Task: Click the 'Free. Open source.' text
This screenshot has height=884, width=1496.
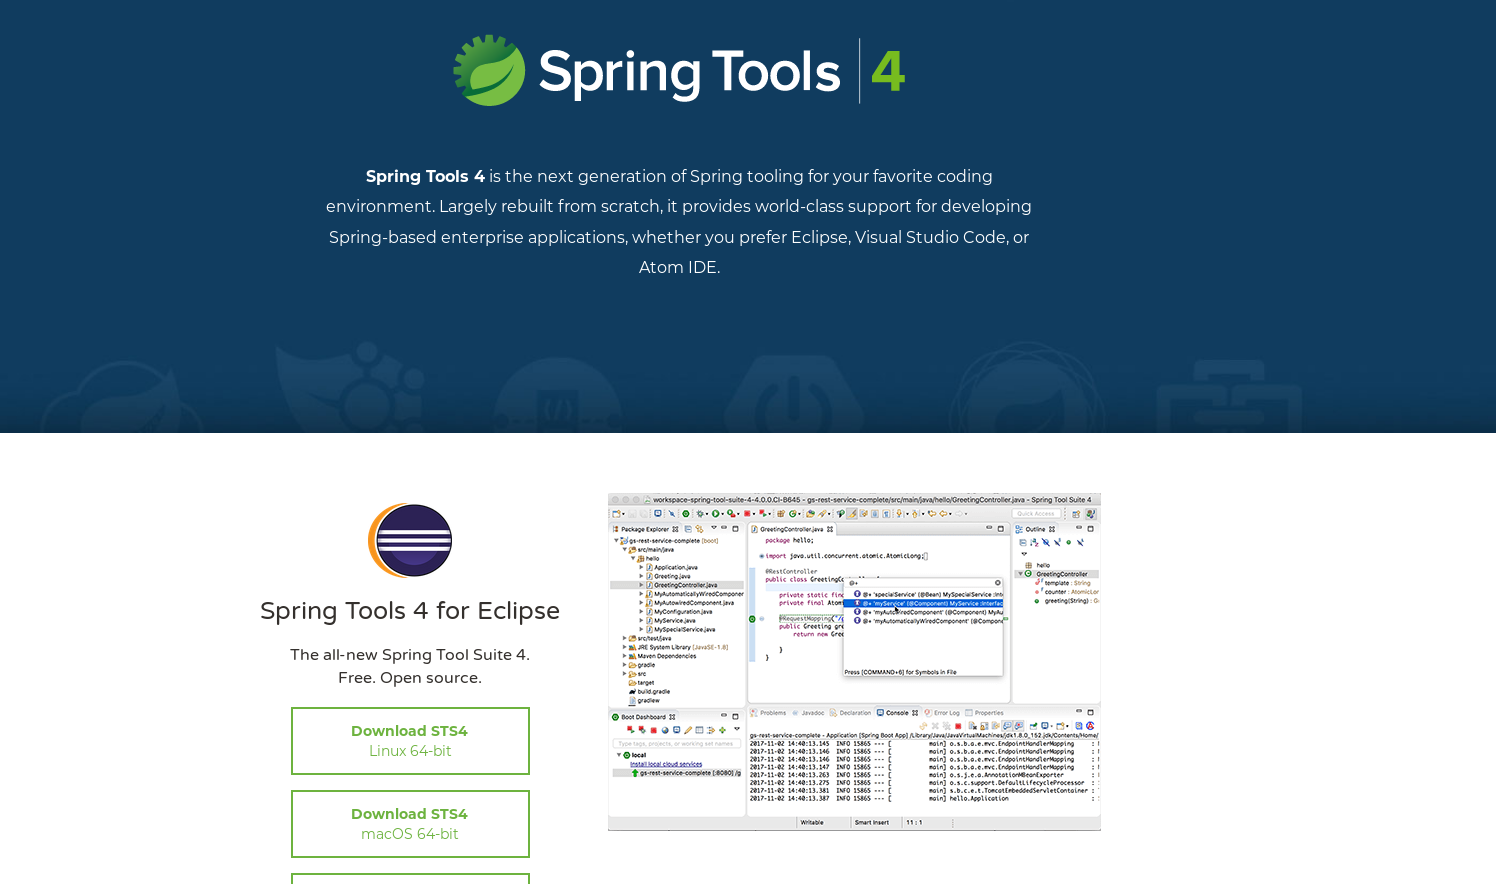Action: coord(410,678)
